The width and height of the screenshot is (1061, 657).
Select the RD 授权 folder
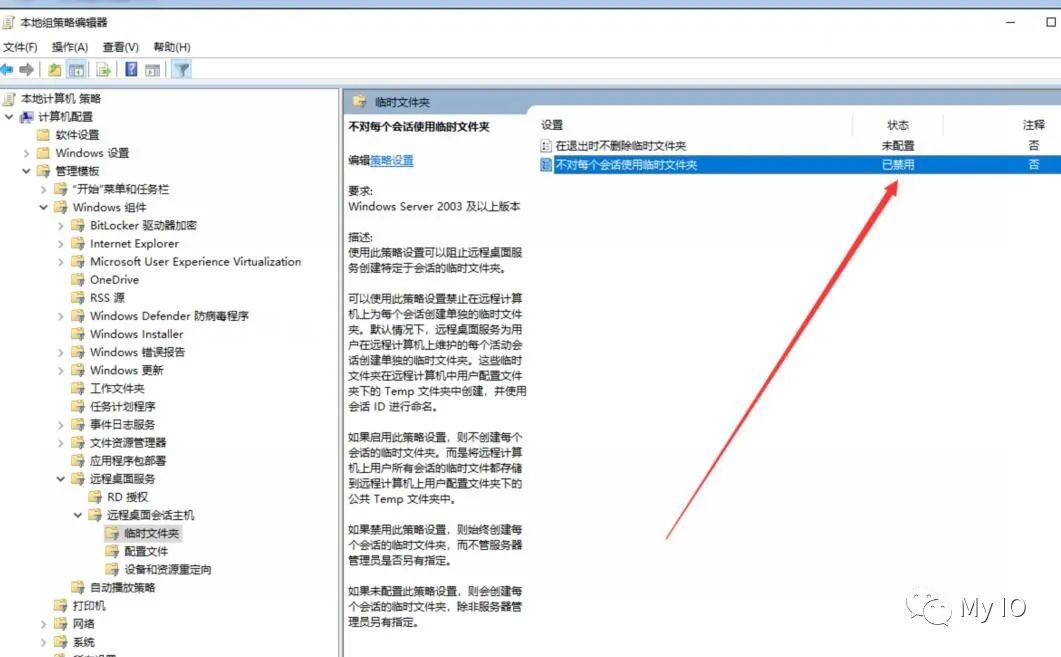click(127, 497)
